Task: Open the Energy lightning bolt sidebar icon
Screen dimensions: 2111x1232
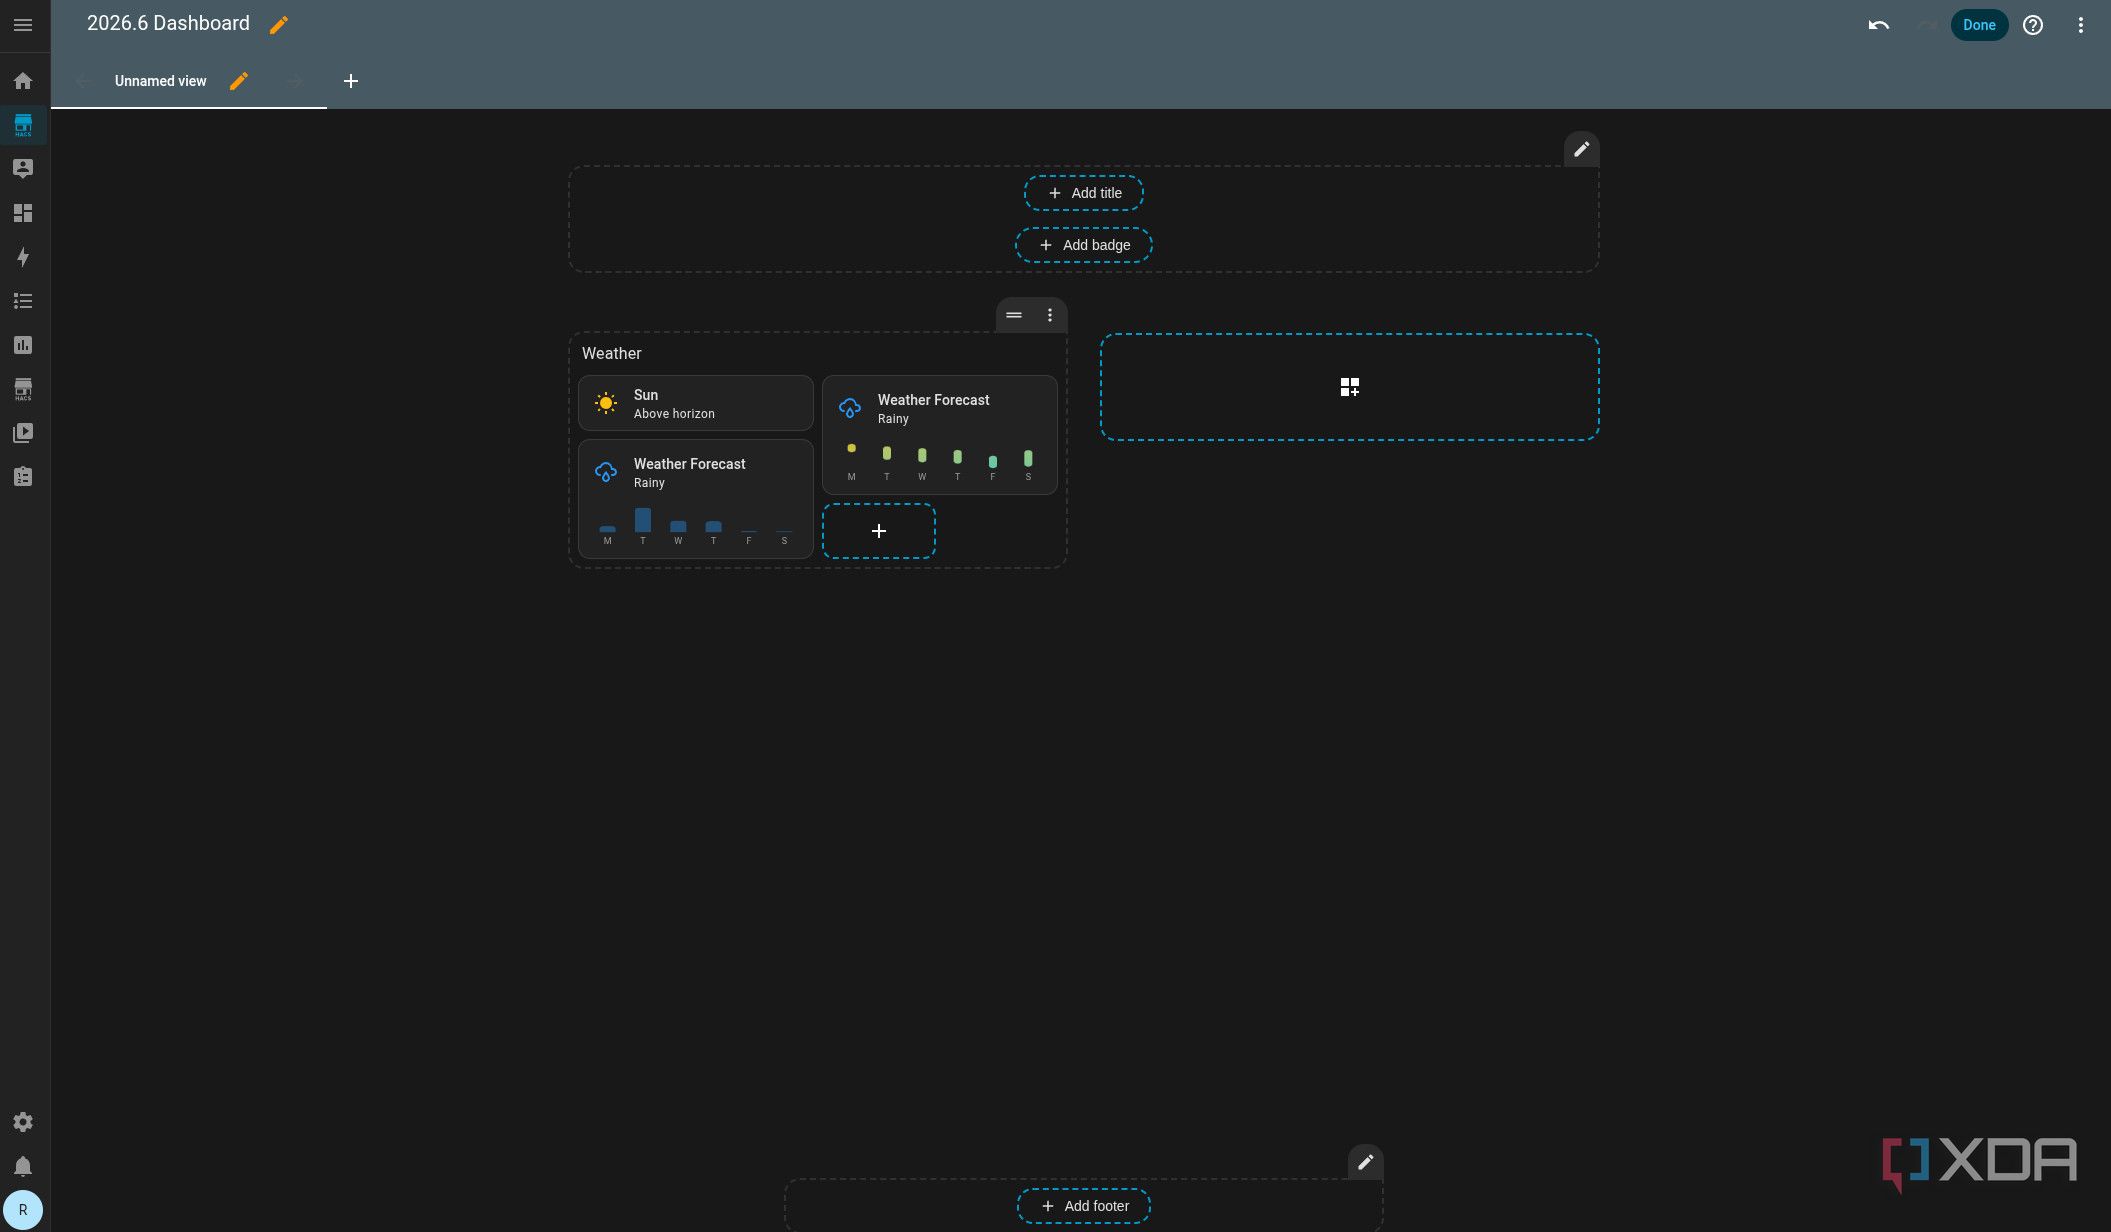Action: (x=23, y=257)
